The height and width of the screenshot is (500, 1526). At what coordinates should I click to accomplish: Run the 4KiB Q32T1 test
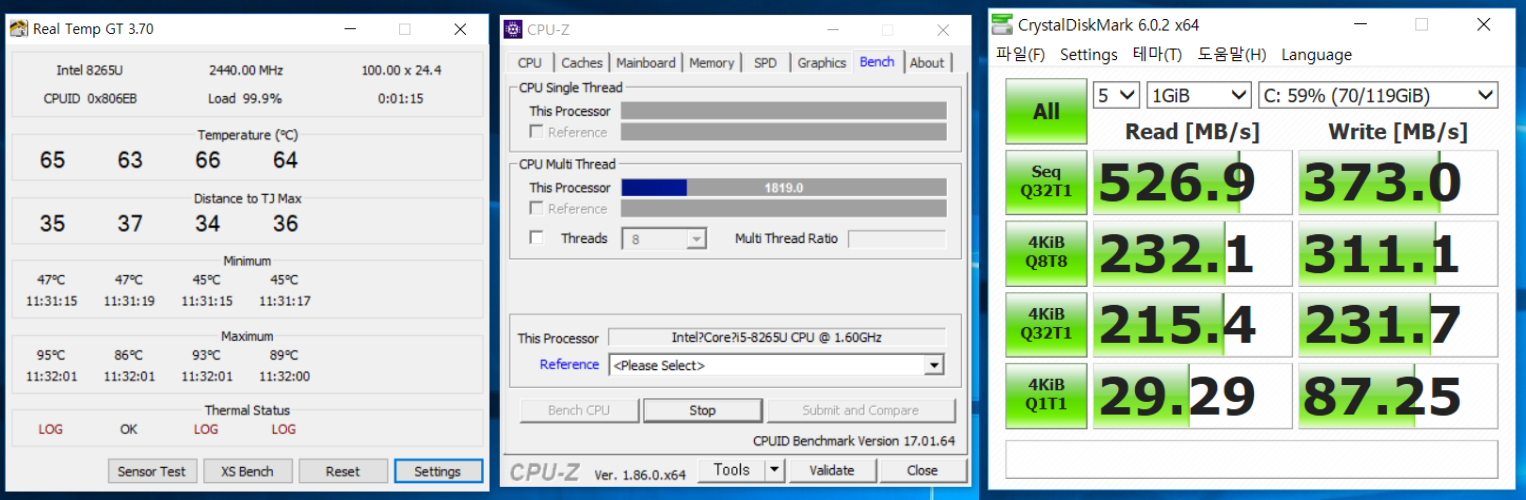click(1046, 324)
